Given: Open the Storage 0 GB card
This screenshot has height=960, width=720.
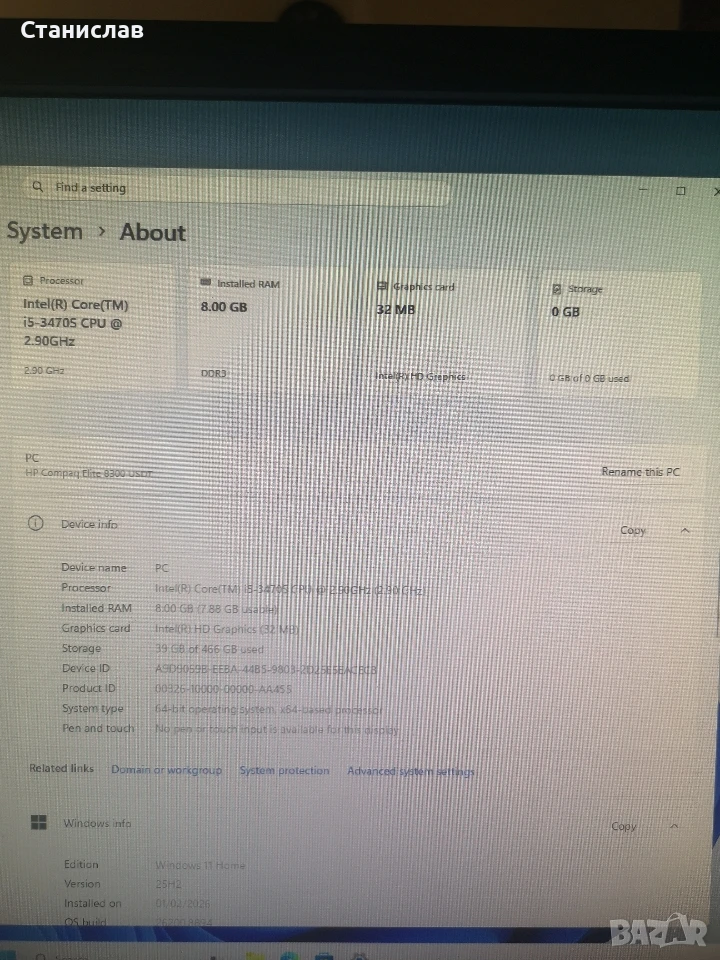Looking at the screenshot, I should pyautogui.click(x=620, y=332).
